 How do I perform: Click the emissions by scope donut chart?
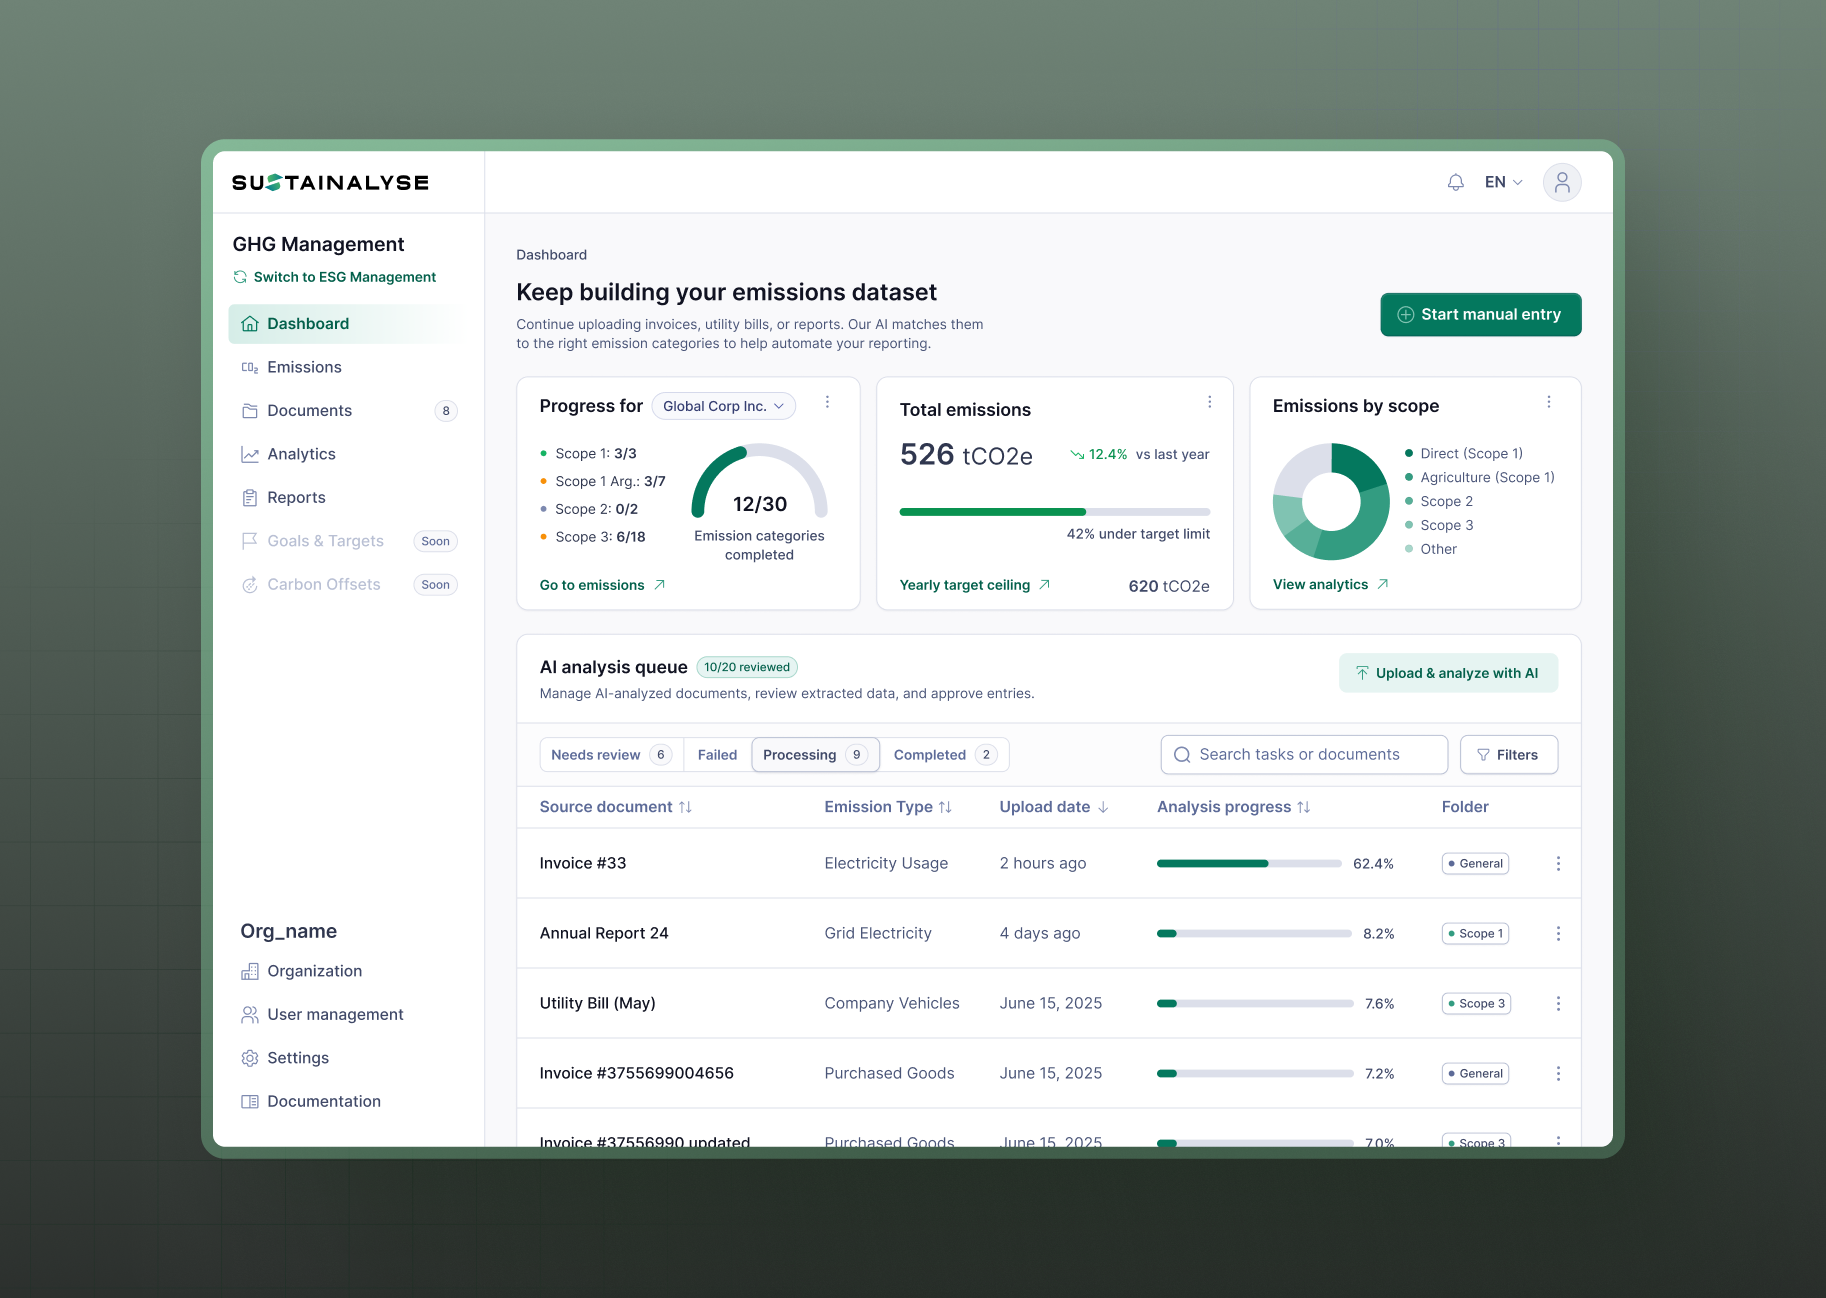coord(1331,502)
